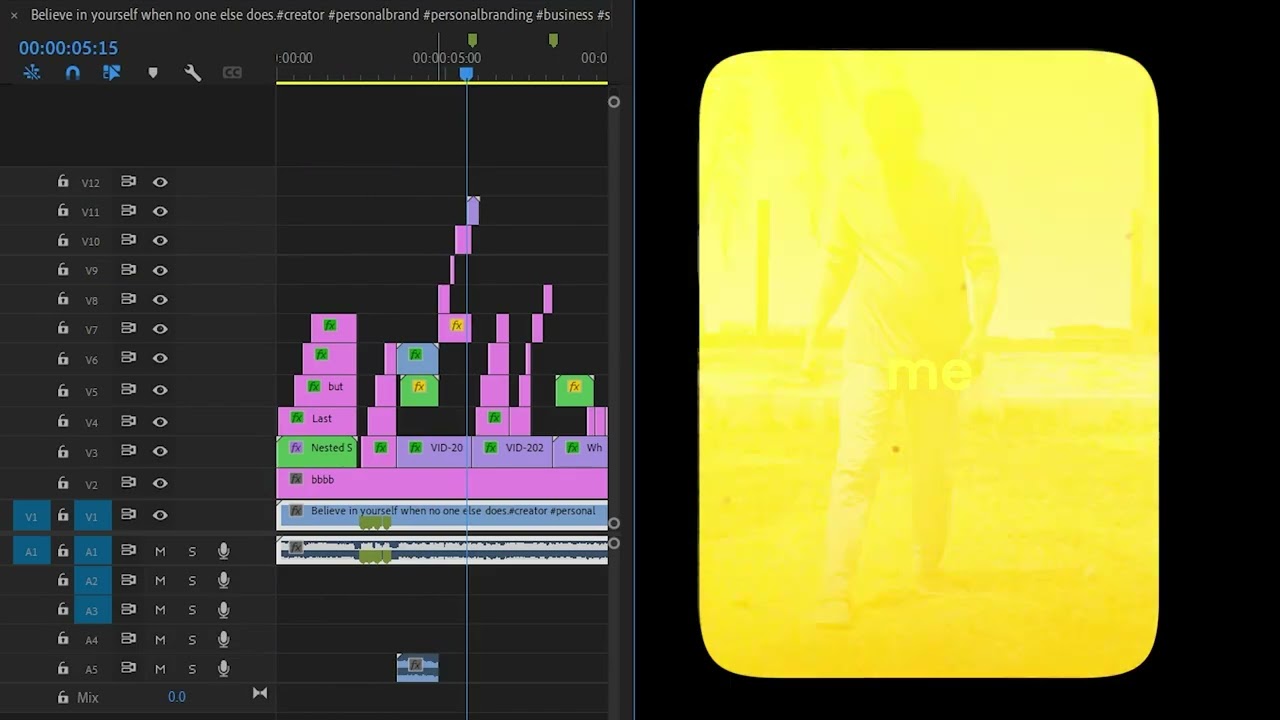Image resolution: width=1280 pixels, height=720 pixels.
Task: Mute the A4 audio track
Action: 160,639
